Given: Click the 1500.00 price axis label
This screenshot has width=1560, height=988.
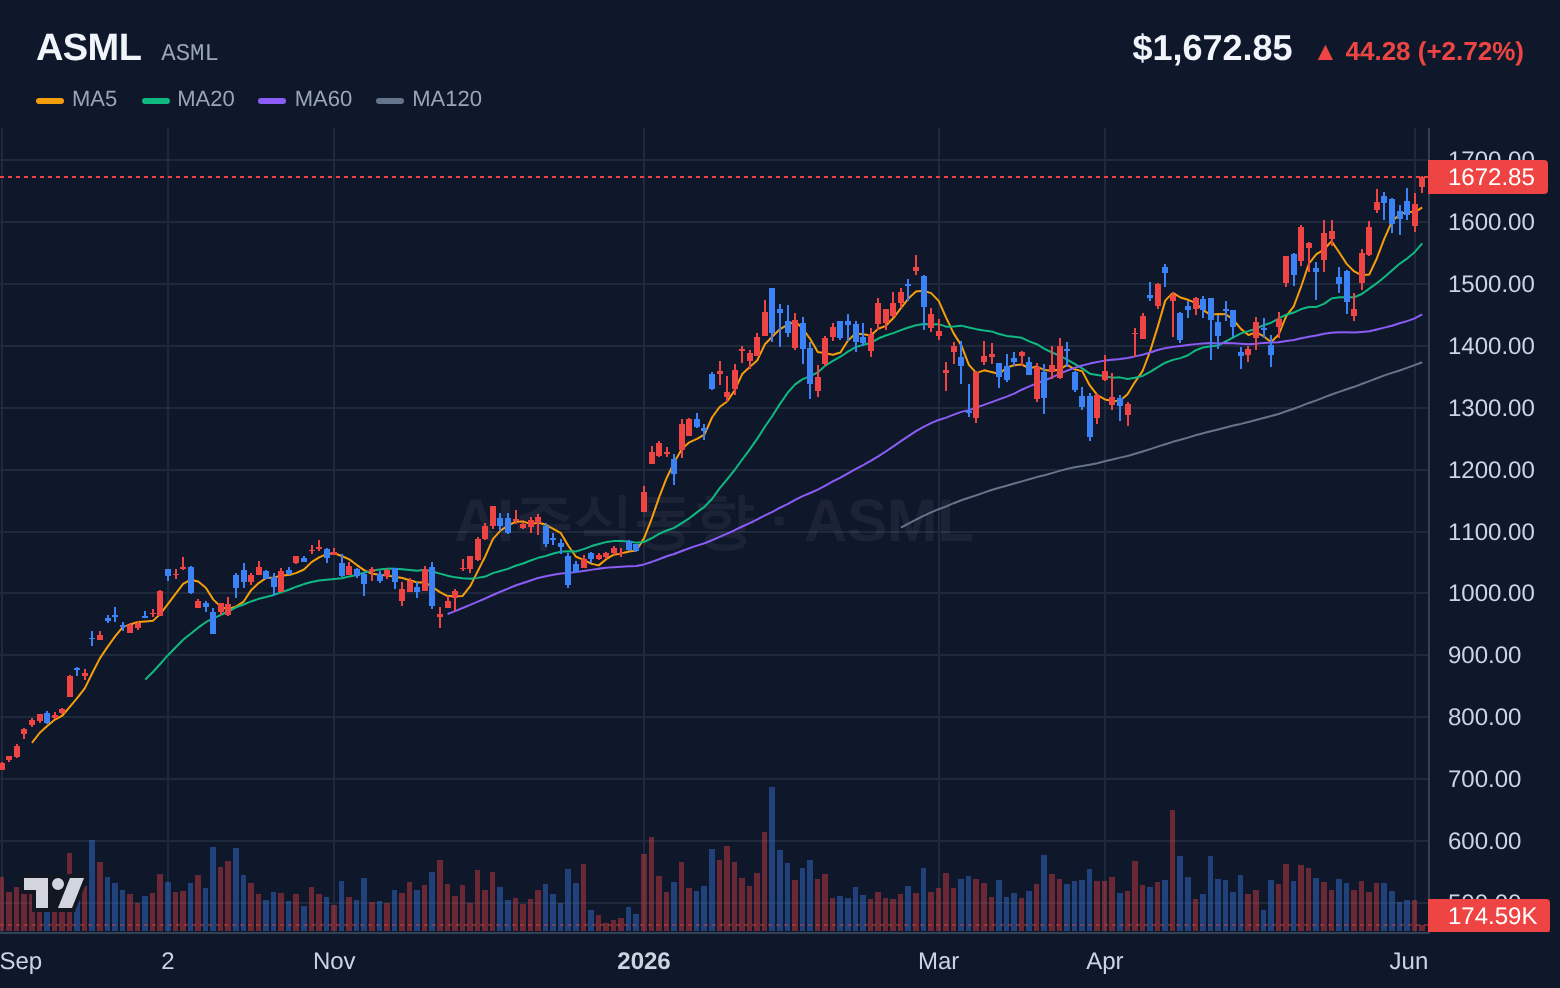Looking at the screenshot, I should pyautogui.click(x=1491, y=284).
